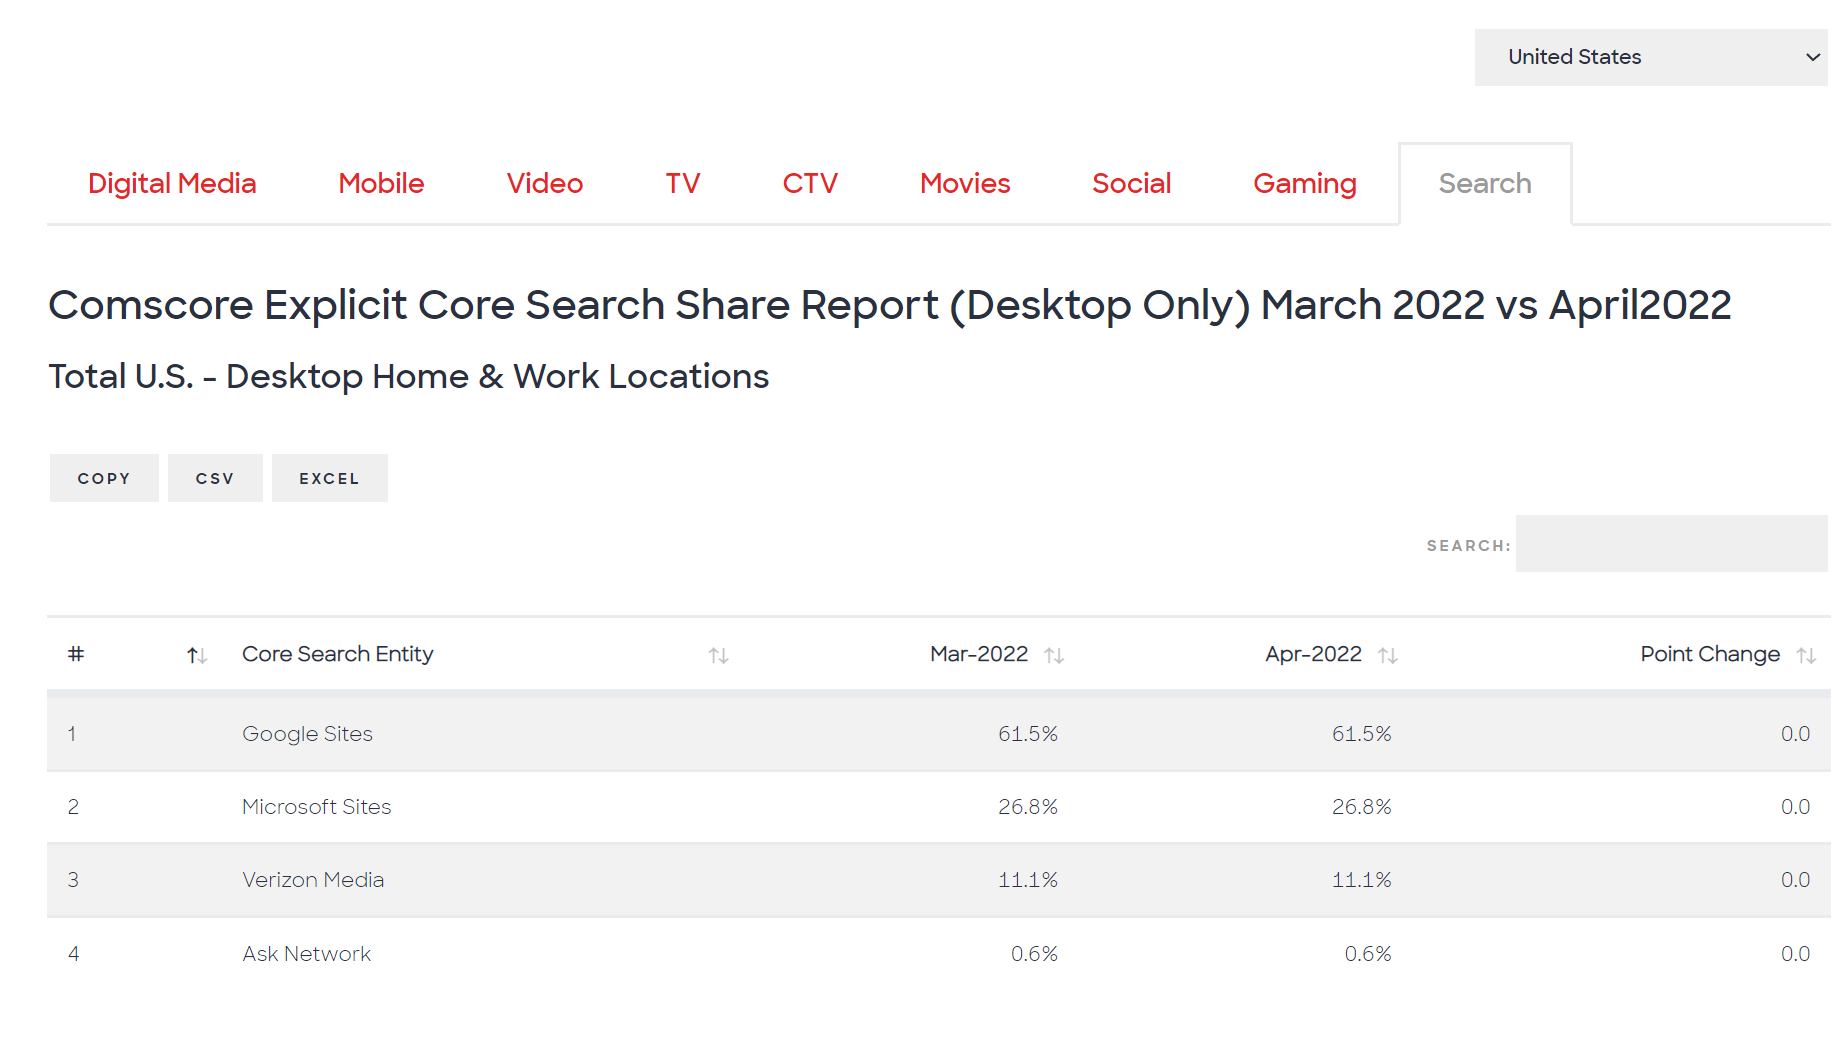The width and height of the screenshot is (1845, 1038).
Task: Switch to the Digital Media tab
Action: tap(172, 183)
